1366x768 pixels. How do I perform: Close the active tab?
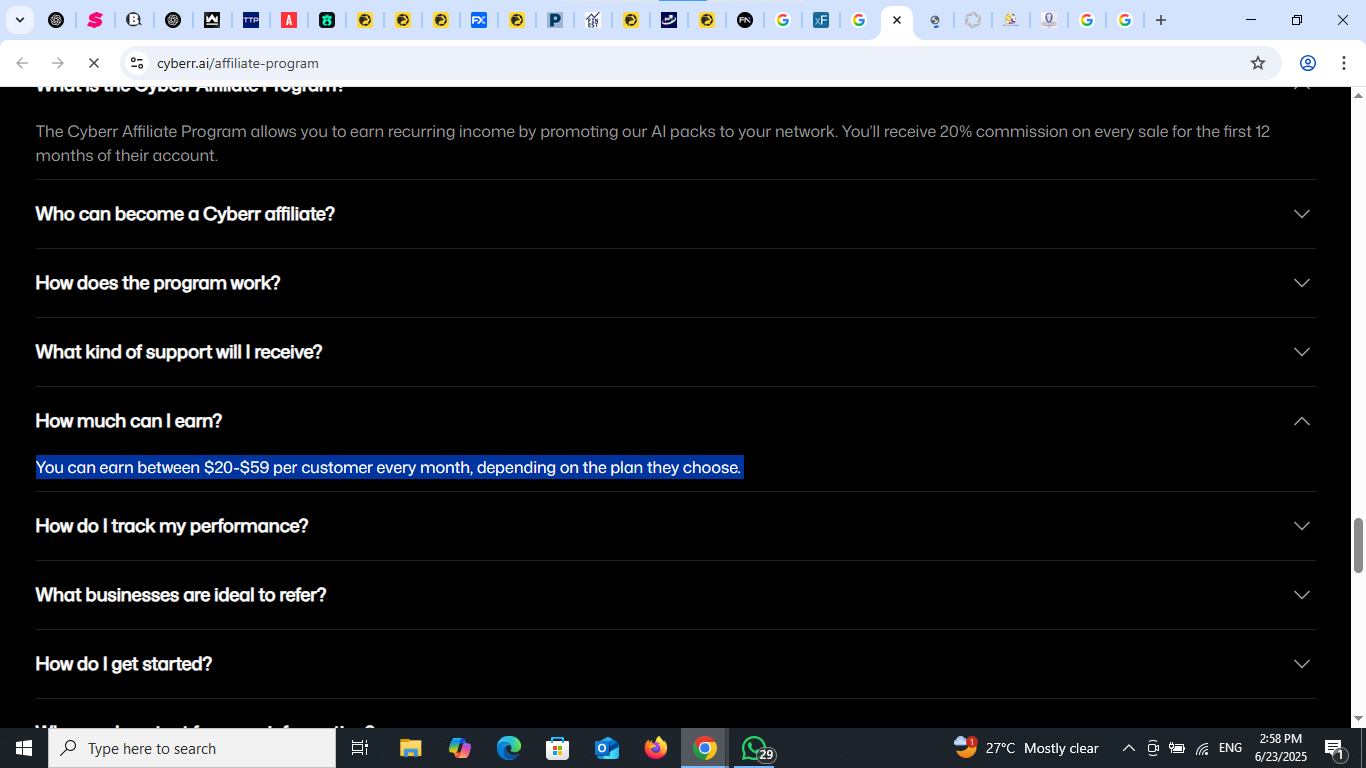pos(897,20)
